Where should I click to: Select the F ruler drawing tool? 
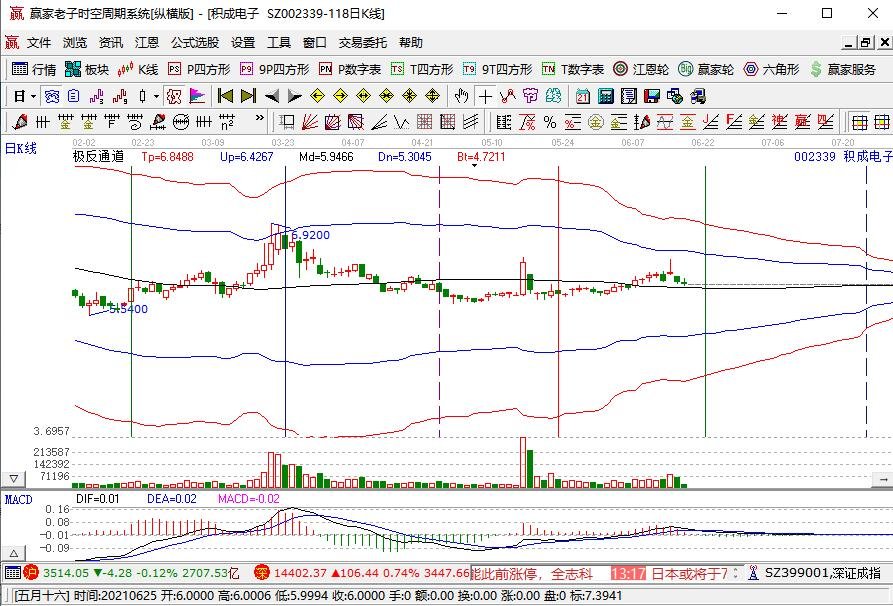pyautogui.click(x=112, y=121)
